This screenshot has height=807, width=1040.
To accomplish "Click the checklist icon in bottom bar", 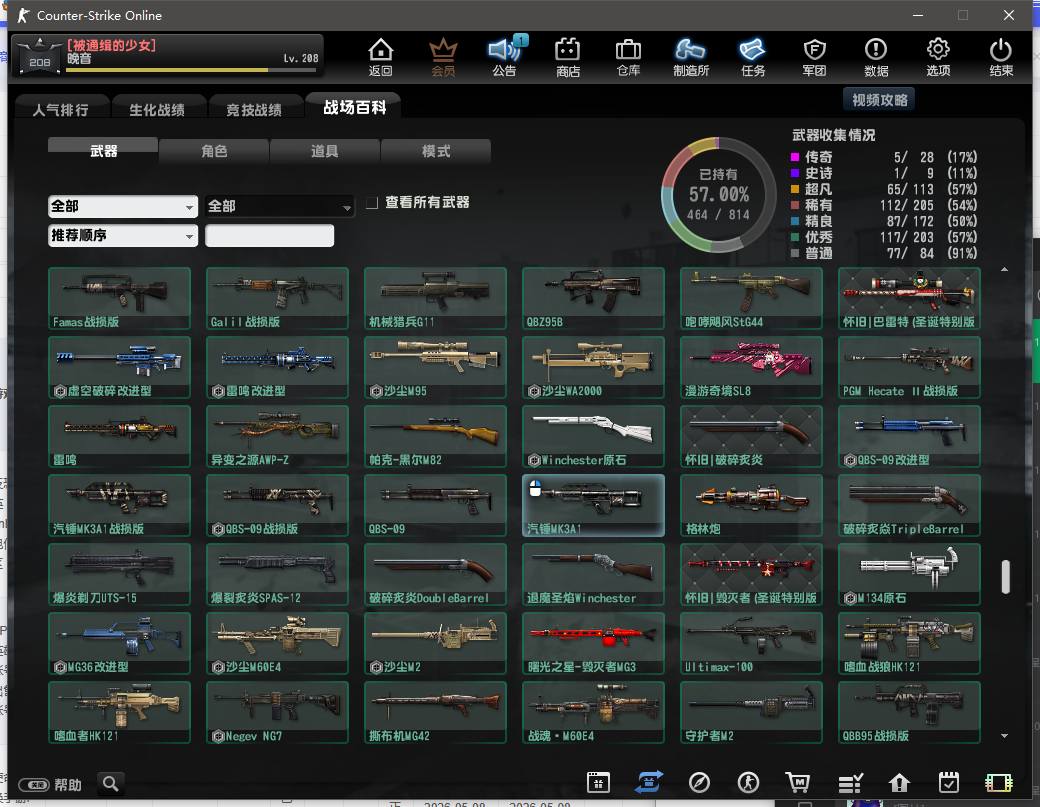I will pos(850,783).
